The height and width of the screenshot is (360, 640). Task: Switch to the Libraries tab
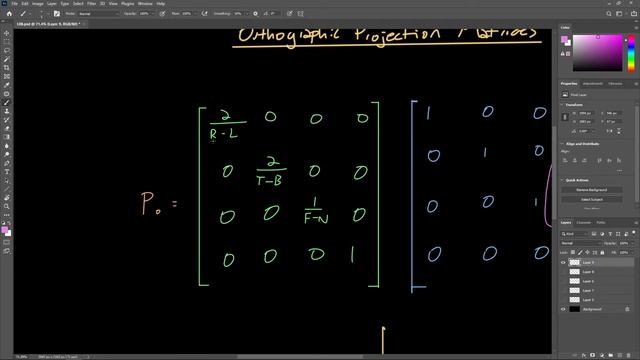click(x=616, y=84)
